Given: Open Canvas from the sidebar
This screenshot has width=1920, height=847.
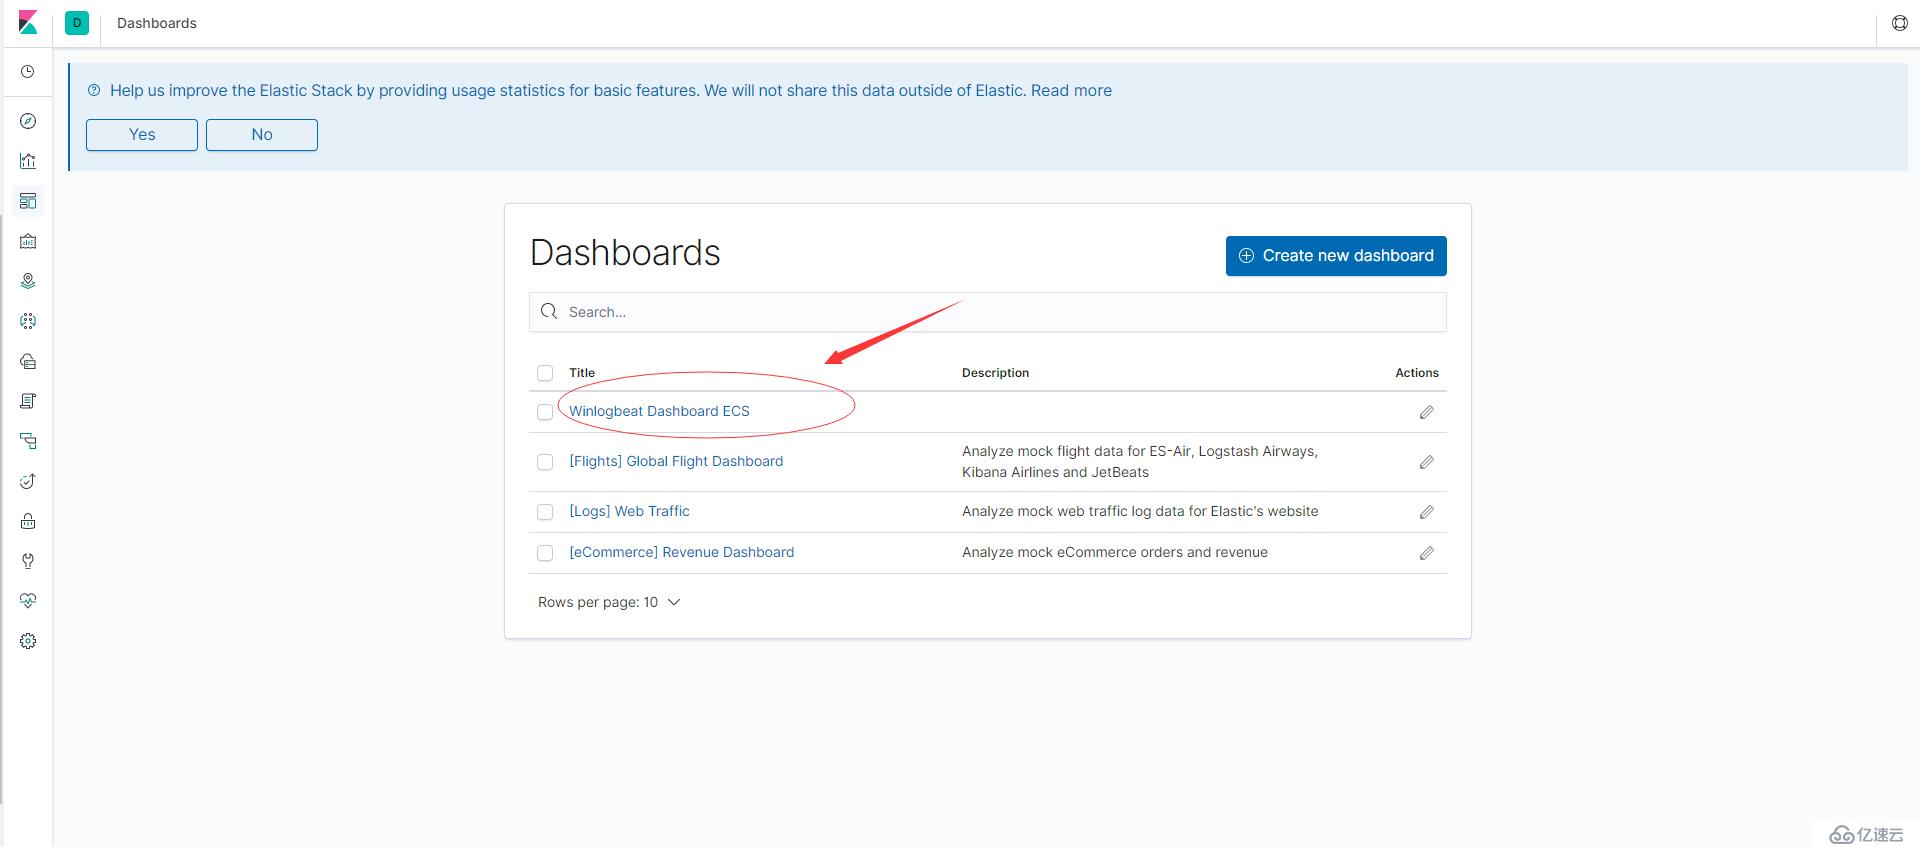Looking at the screenshot, I should click(28, 241).
